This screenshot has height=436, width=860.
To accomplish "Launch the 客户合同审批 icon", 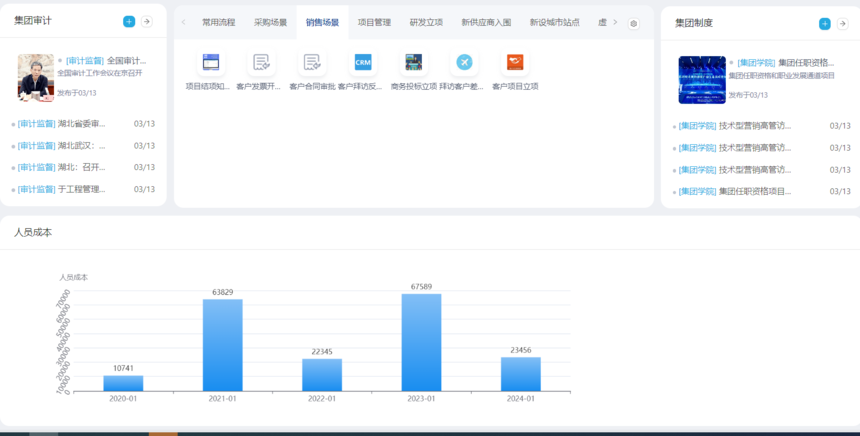I will [312, 62].
